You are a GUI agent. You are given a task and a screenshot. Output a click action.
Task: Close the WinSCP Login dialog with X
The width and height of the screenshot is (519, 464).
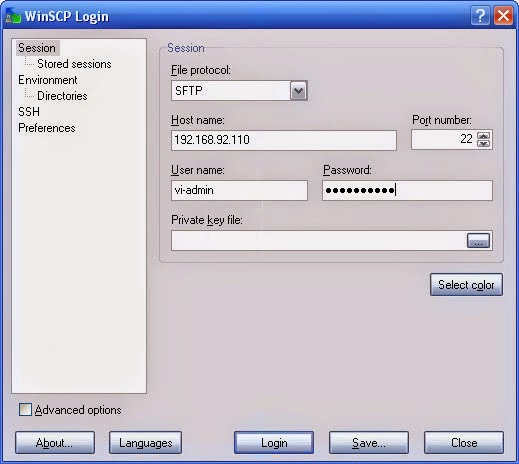[503, 16]
